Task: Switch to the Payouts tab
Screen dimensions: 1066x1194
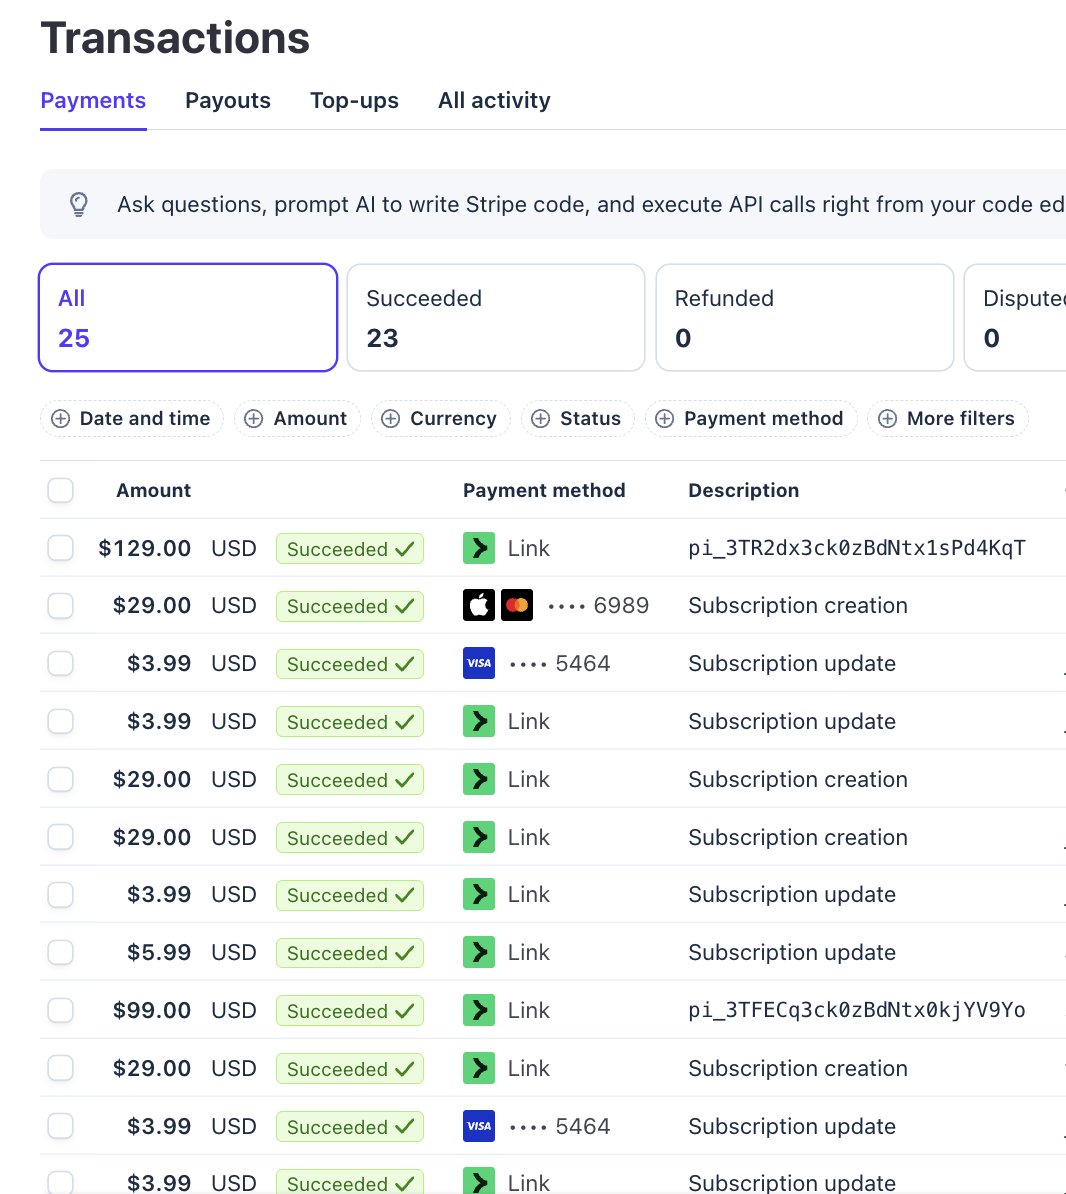Action: (228, 101)
